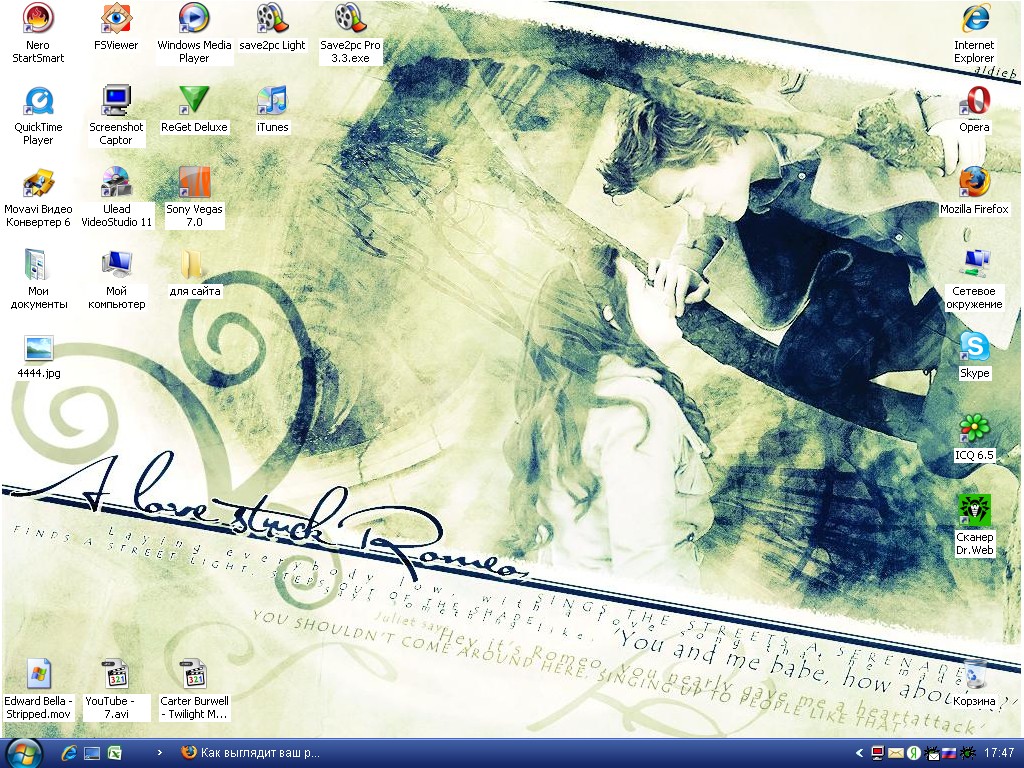Image resolution: width=1024 pixels, height=768 pixels.
Task: Click network connection tray icon
Action: (878, 753)
